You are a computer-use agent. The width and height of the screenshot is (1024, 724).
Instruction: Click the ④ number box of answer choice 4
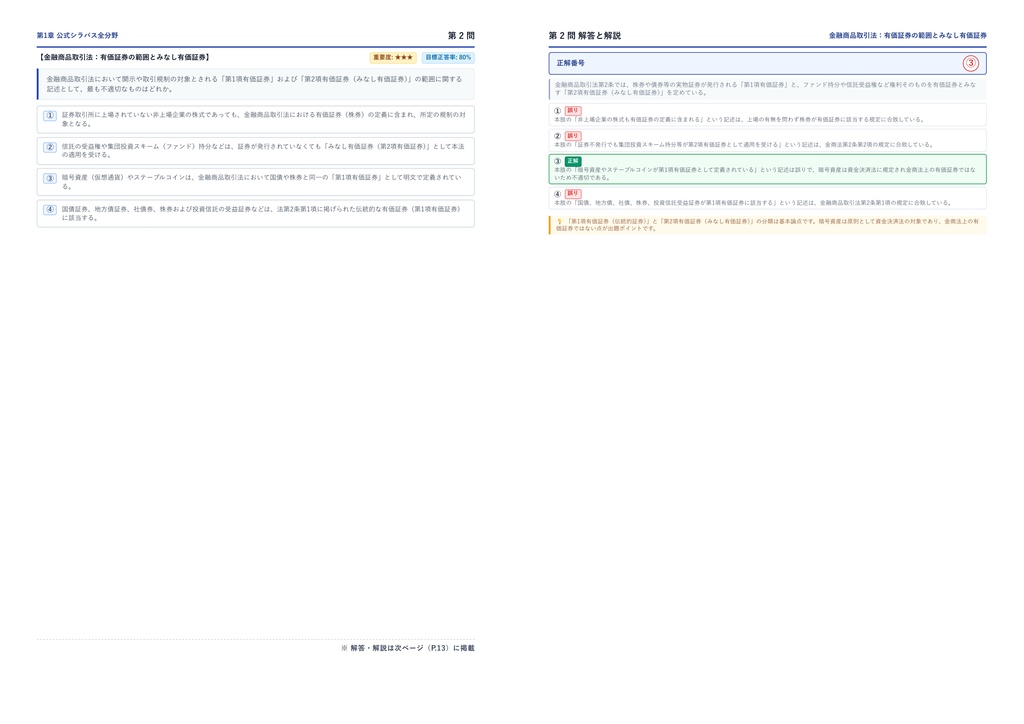click(x=50, y=210)
